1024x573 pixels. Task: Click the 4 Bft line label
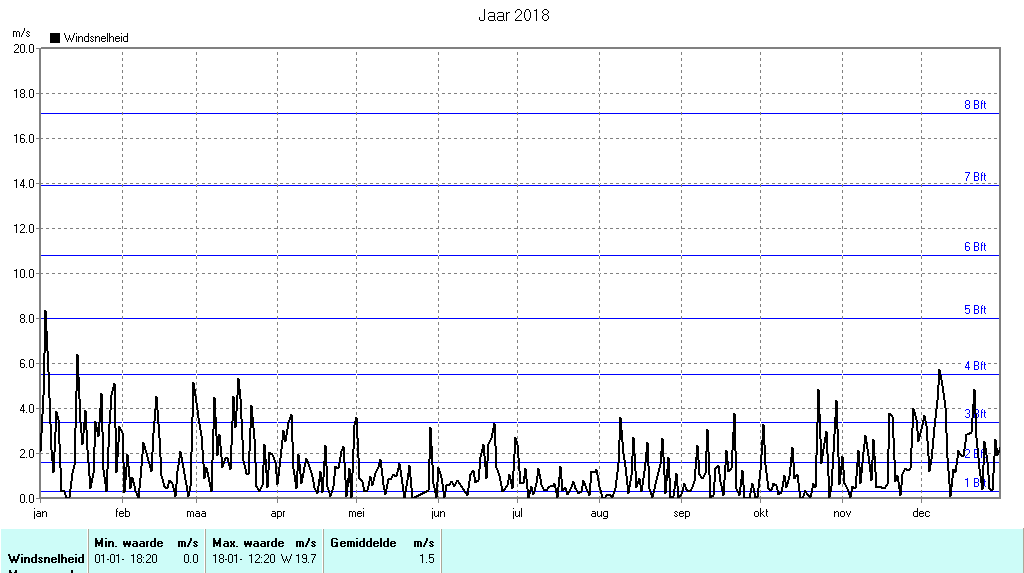(975, 365)
